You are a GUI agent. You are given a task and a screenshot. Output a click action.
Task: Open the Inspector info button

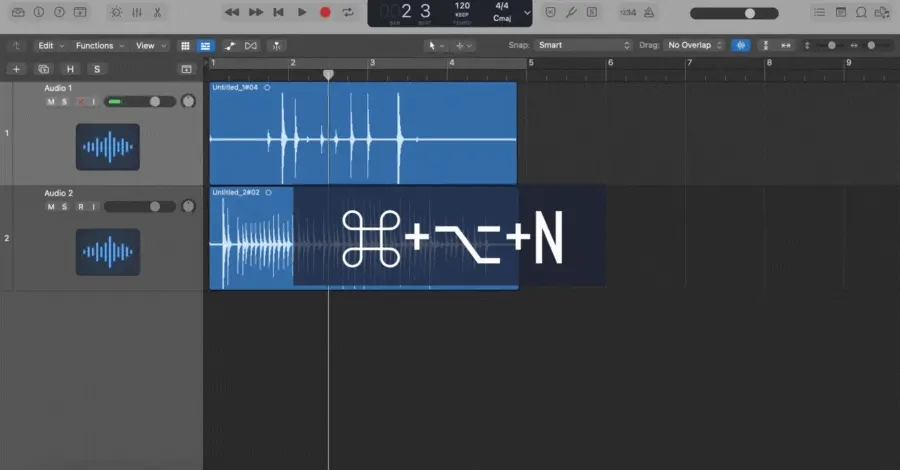[x=39, y=12]
